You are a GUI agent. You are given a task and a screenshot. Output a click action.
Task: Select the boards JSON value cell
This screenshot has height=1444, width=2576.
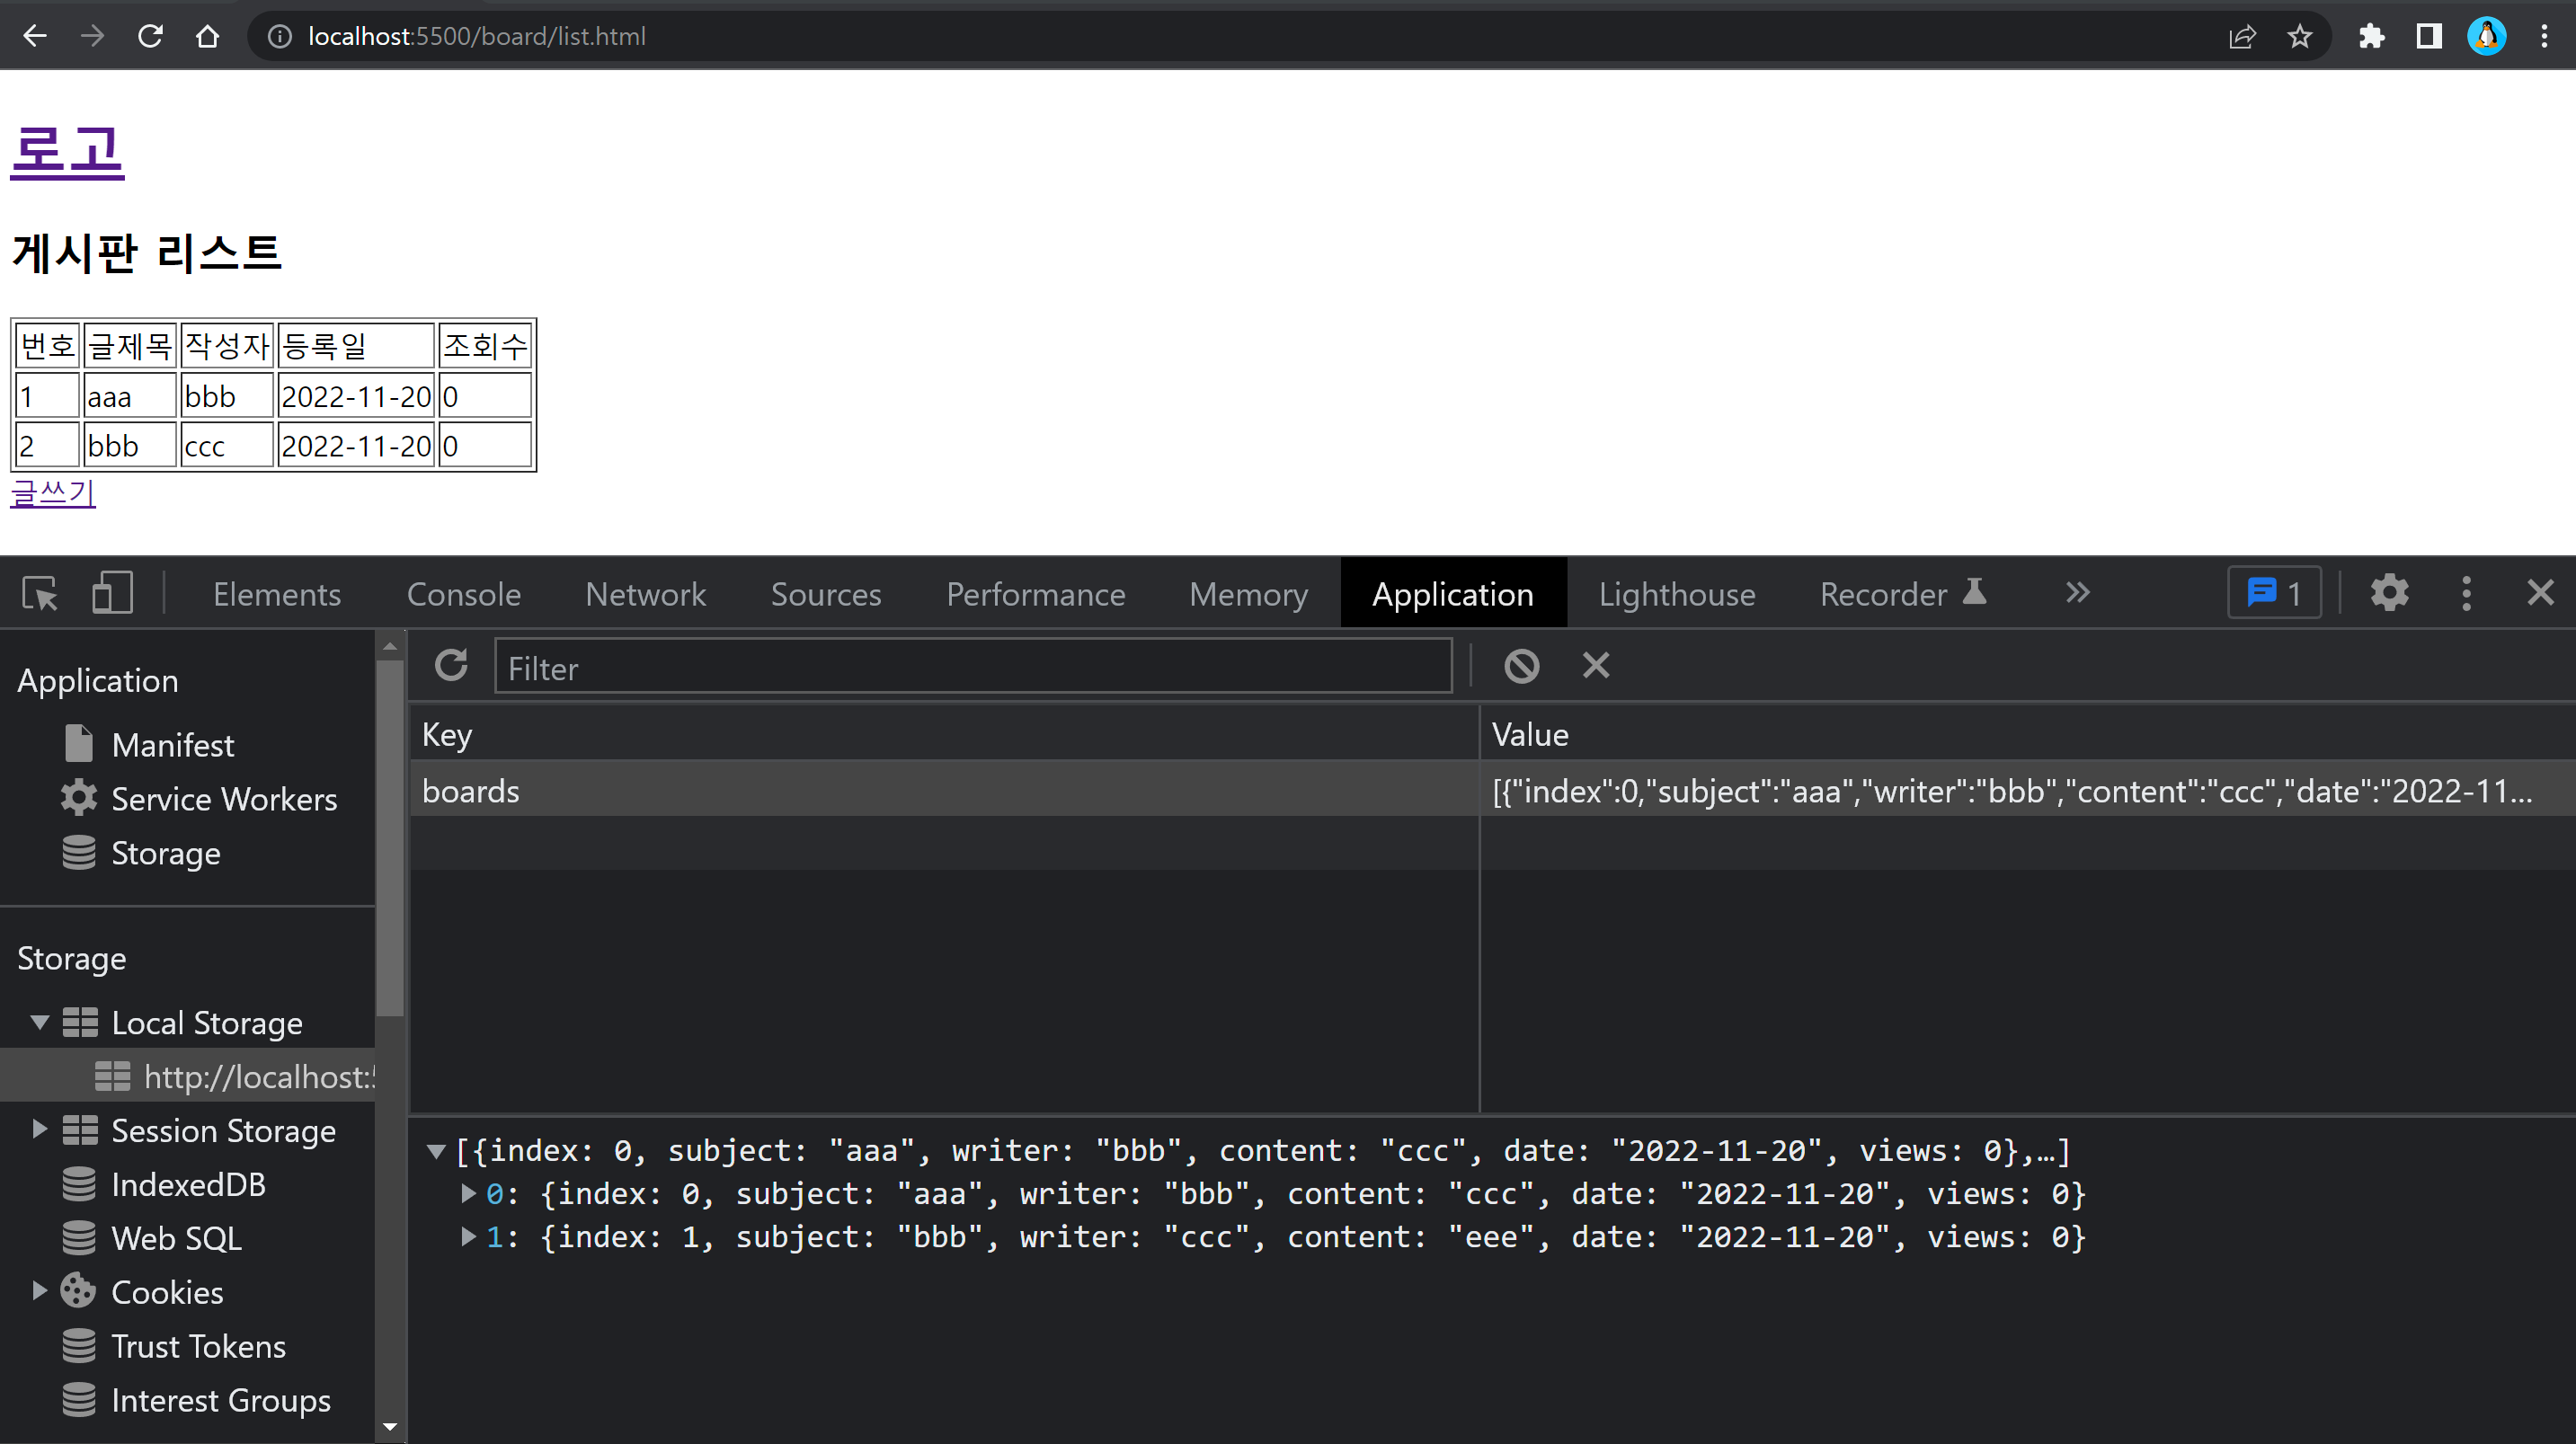click(x=2028, y=791)
